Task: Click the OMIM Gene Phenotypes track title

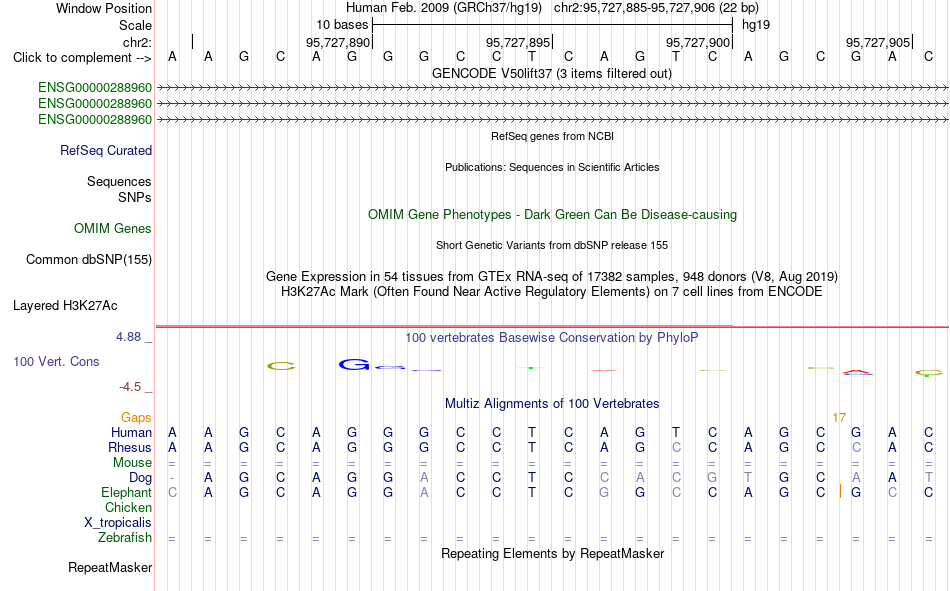Action: tap(552, 215)
